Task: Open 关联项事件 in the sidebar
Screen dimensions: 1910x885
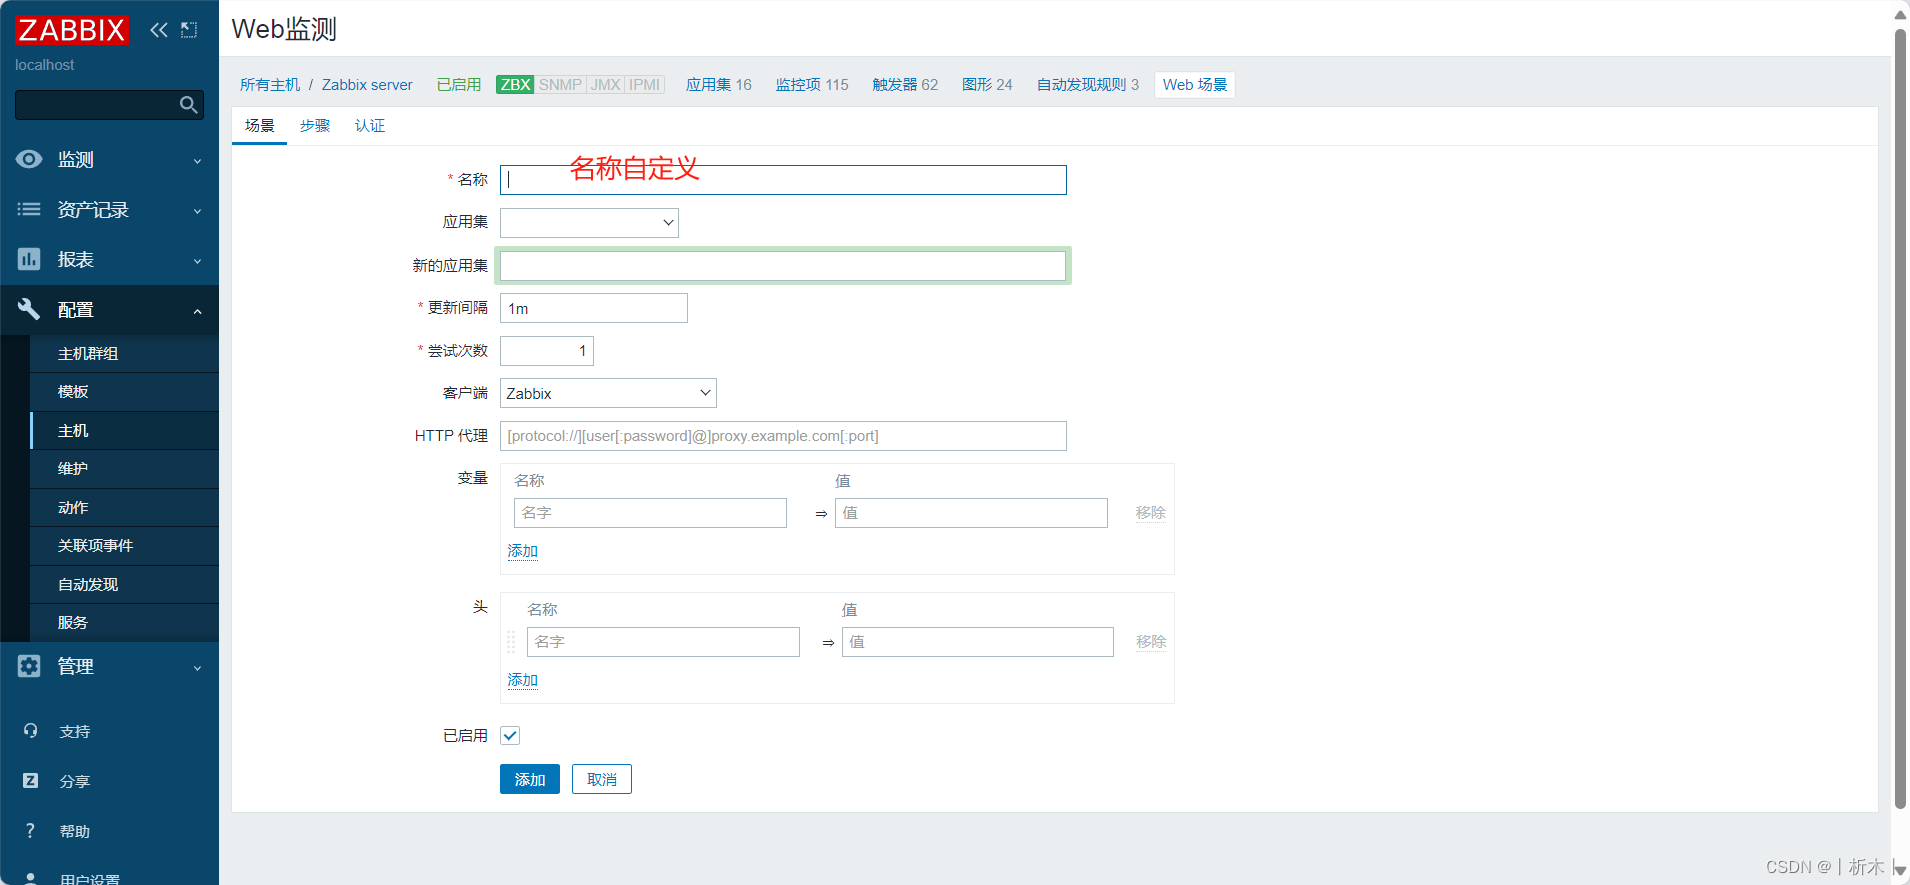Action: pyautogui.click(x=124, y=546)
